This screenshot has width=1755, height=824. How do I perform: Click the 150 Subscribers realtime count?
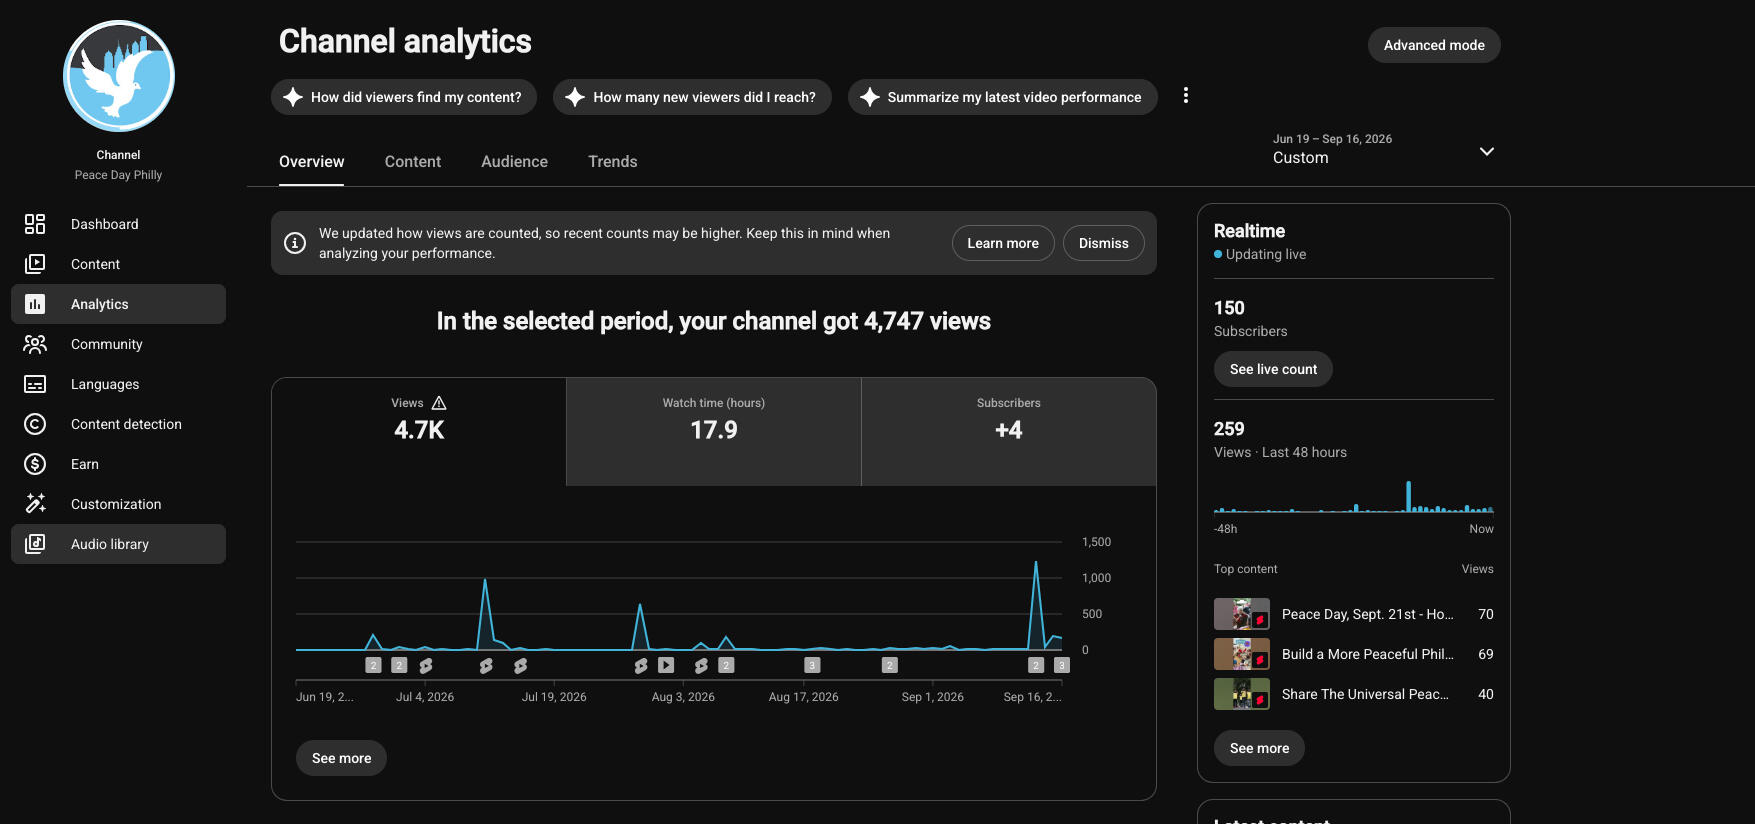1229,308
